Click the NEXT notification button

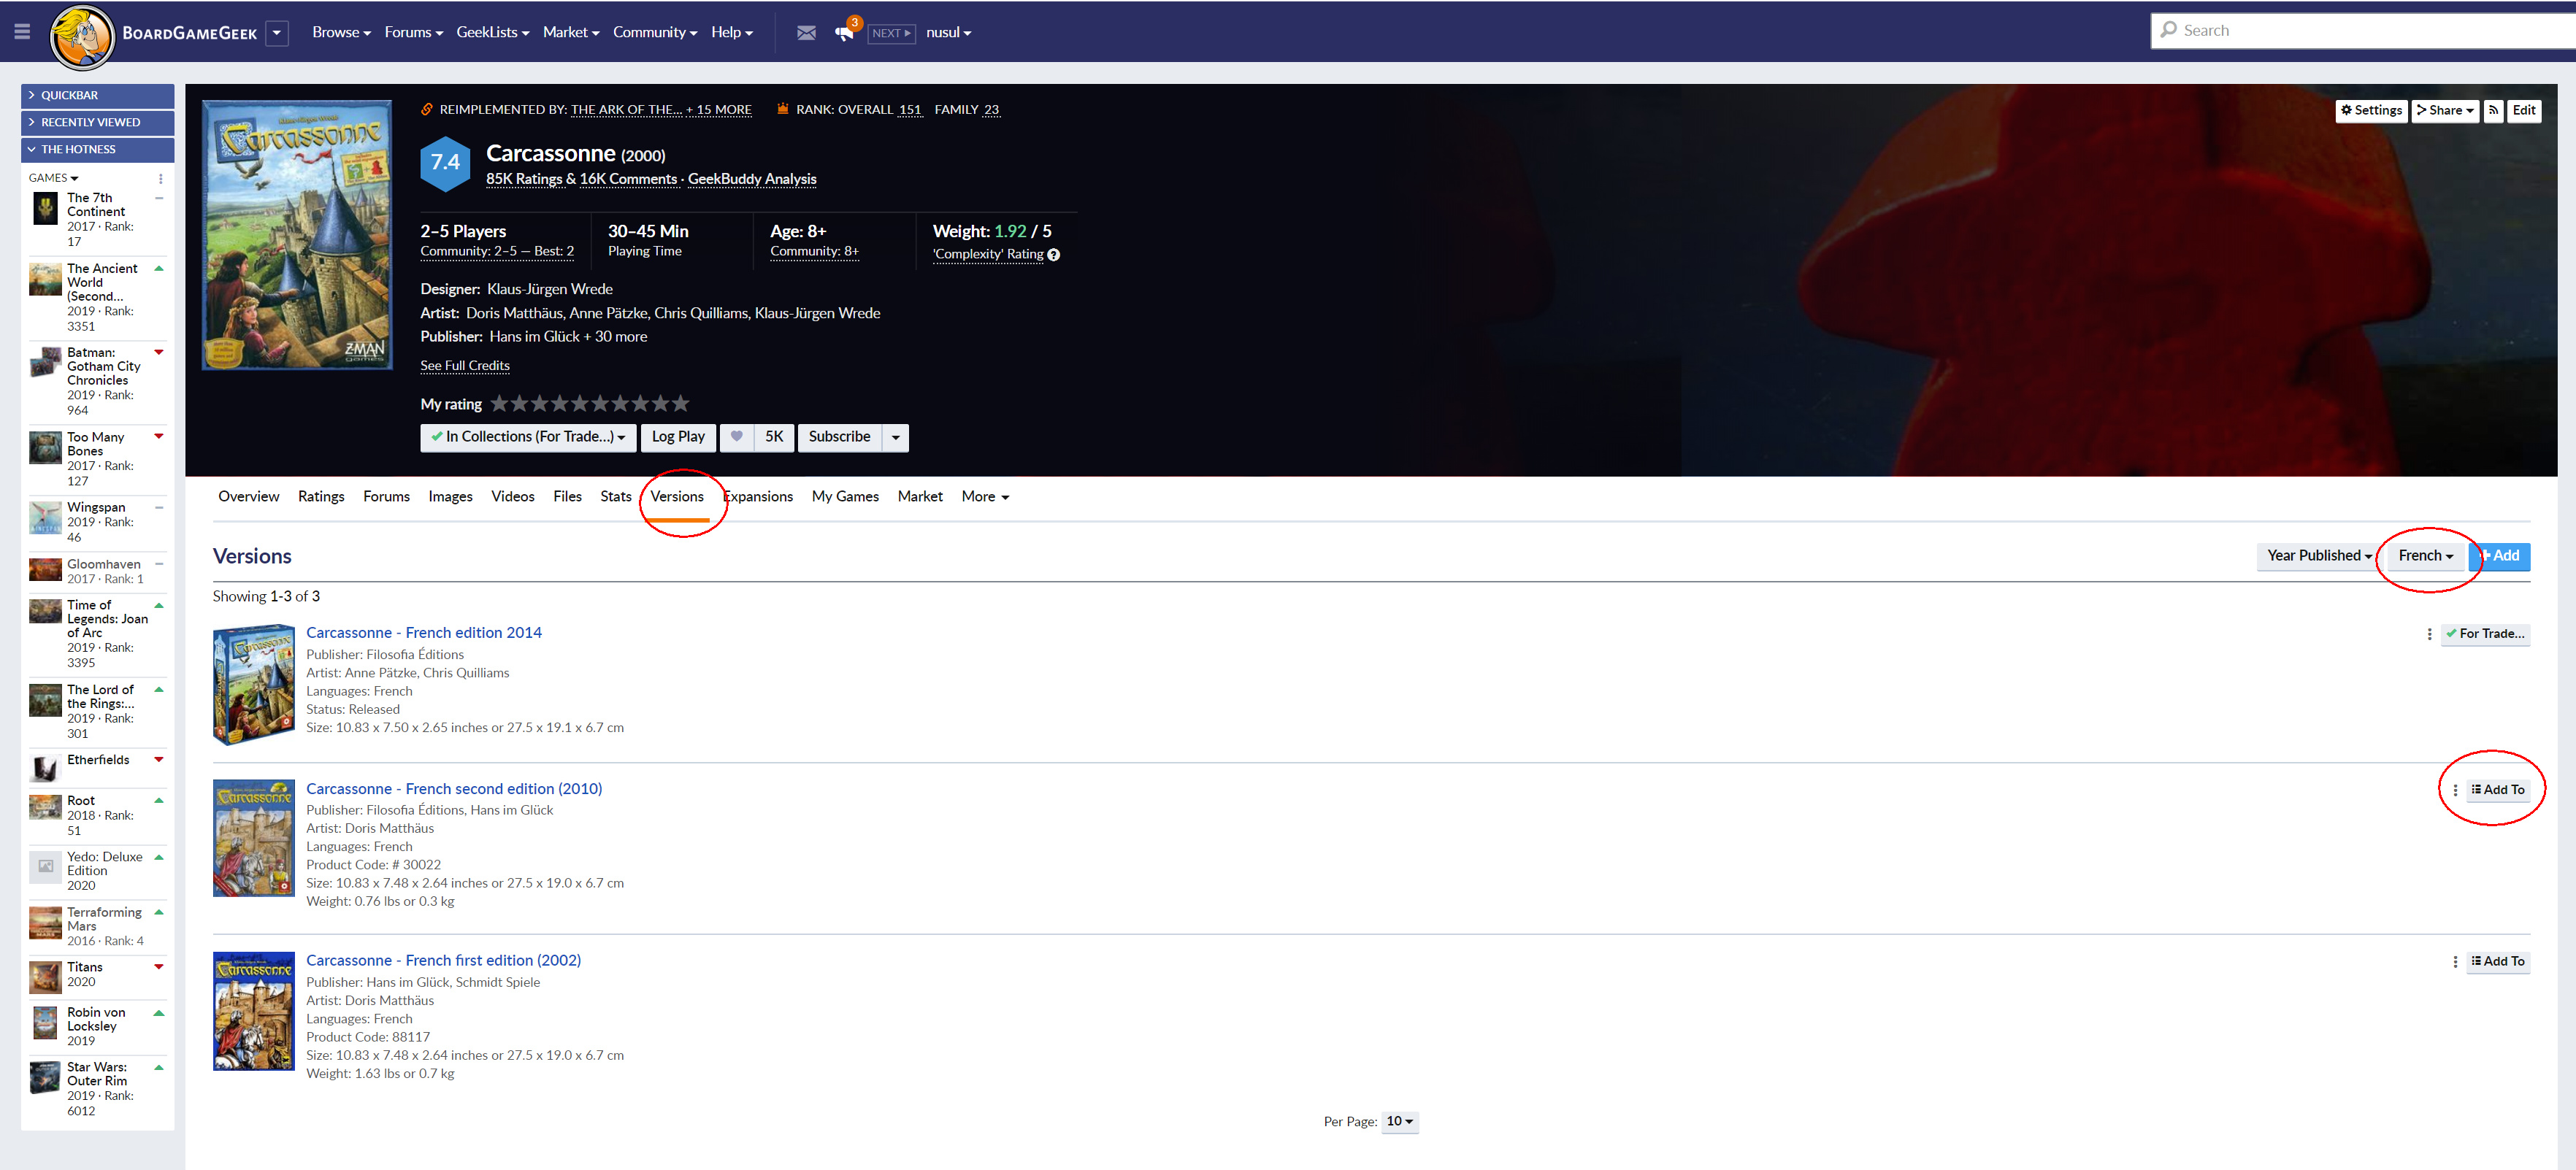pyautogui.click(x=891, y=33)
